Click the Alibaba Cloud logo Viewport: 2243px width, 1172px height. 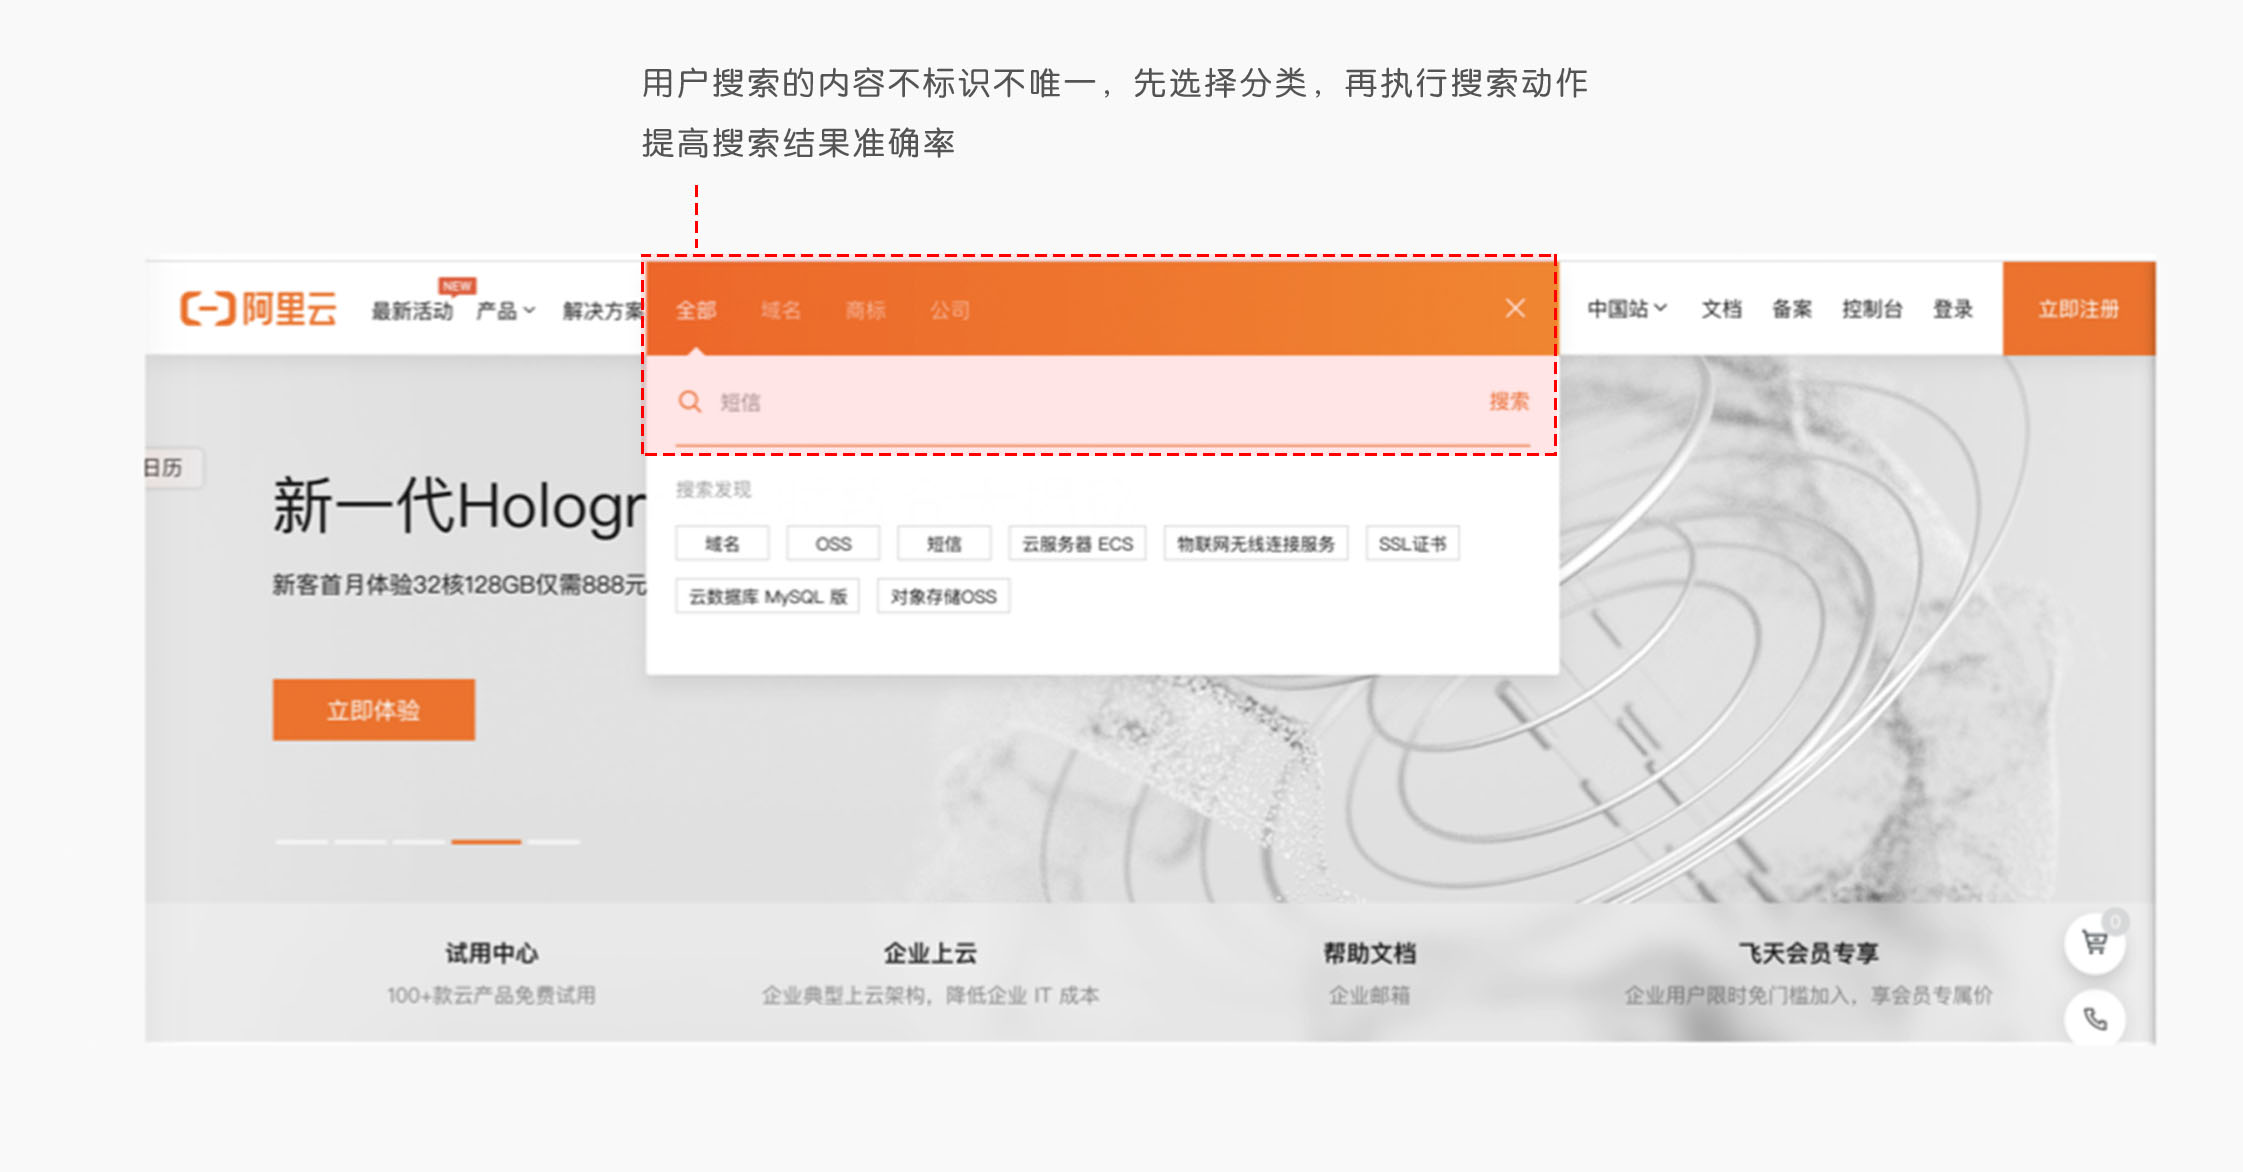tap(258, 309)
